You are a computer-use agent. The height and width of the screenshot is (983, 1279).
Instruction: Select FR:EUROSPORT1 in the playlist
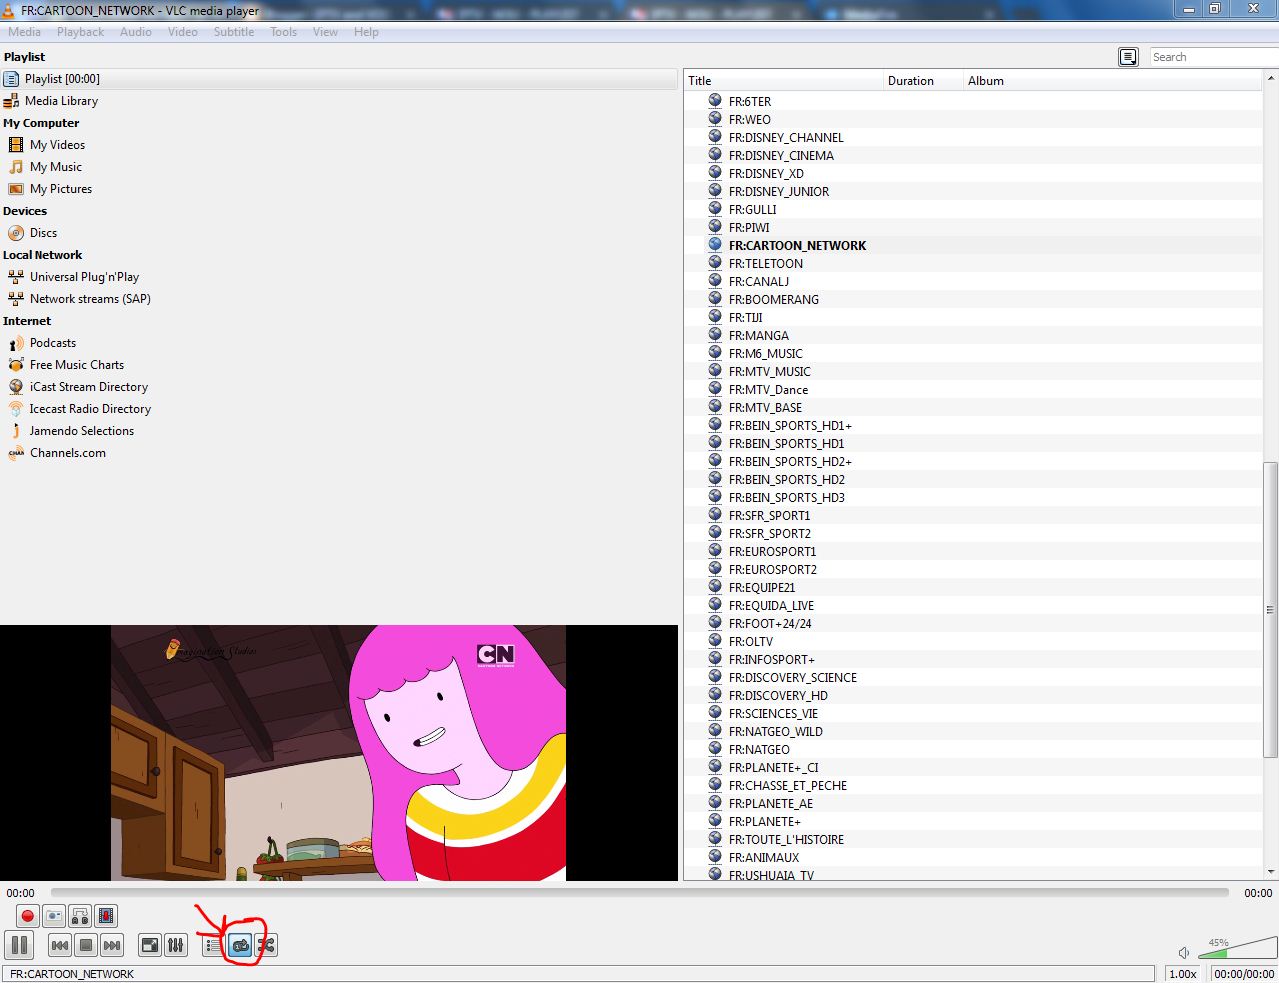pos(772,552)
